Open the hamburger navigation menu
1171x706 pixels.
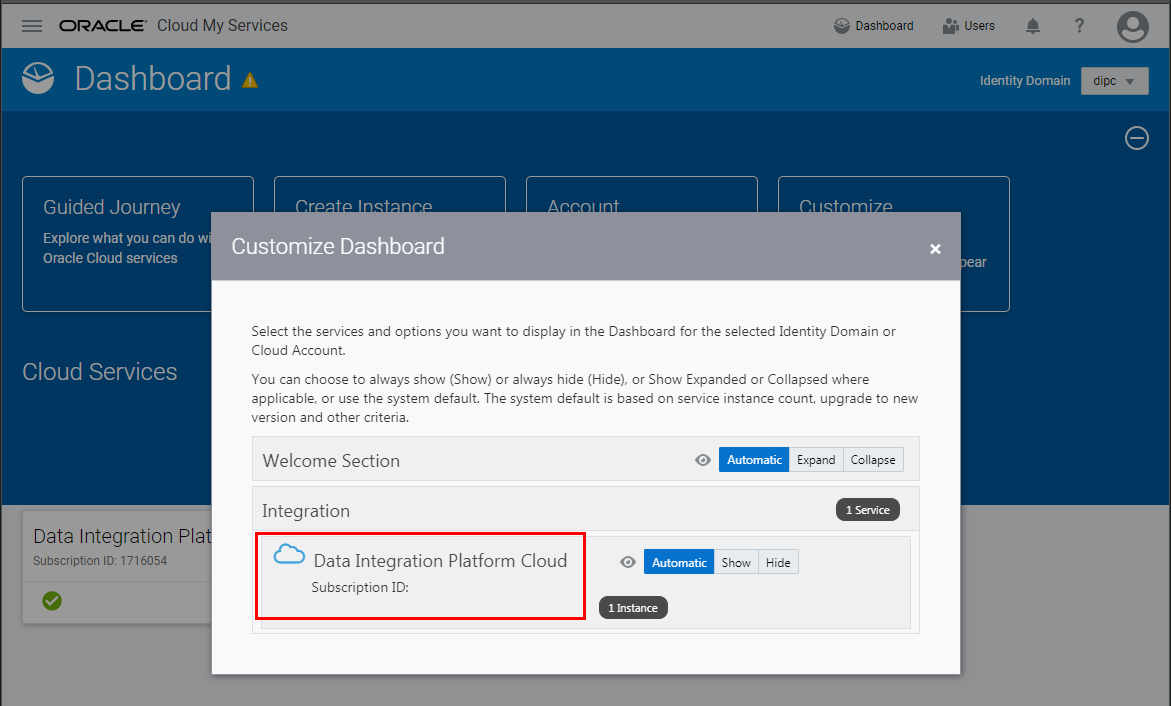pyautogui.click(x=32, y=26)
